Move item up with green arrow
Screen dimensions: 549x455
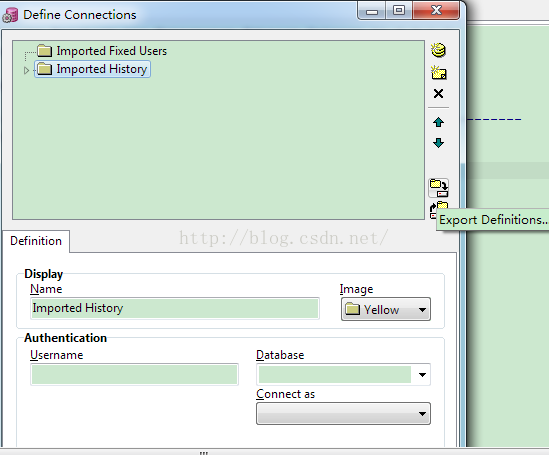[438, 122]
